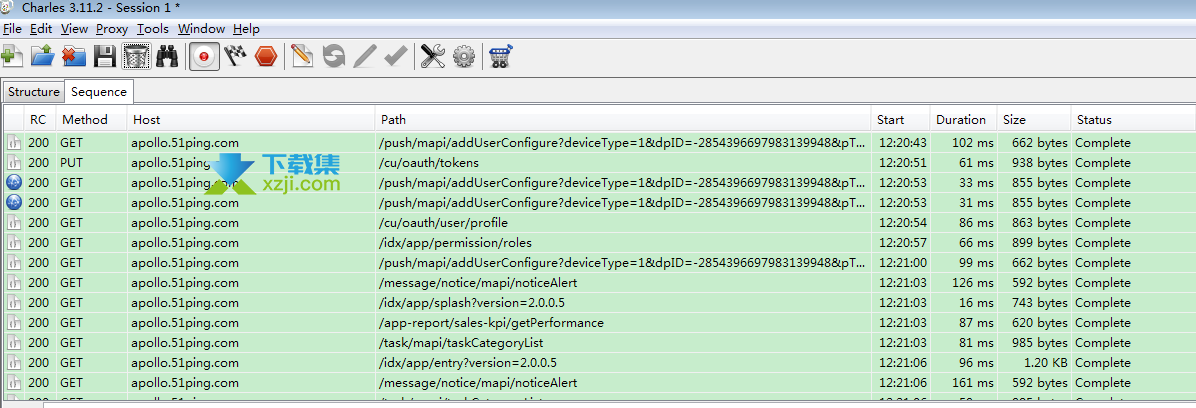Viewport: 1196px width, 408px height.
Task: Select the /cu/oauth/tokens path
Action: point(429,162)
